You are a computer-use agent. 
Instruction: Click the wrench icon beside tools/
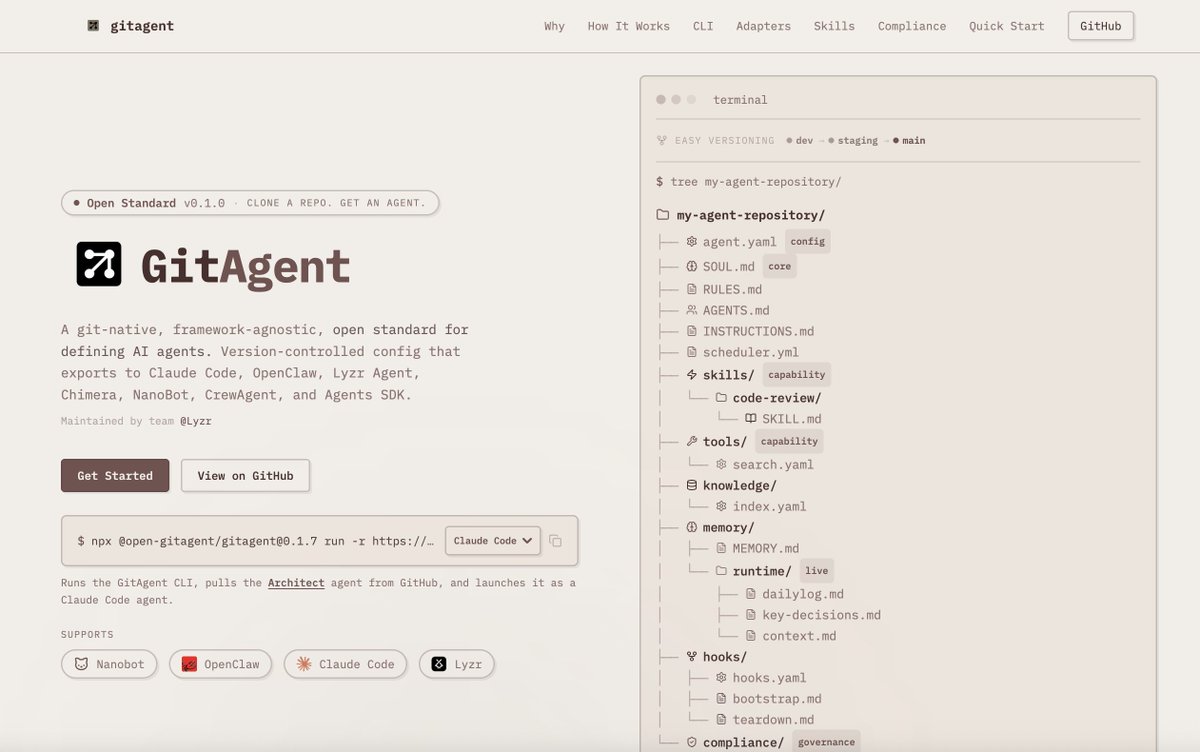tap(692, 442)
